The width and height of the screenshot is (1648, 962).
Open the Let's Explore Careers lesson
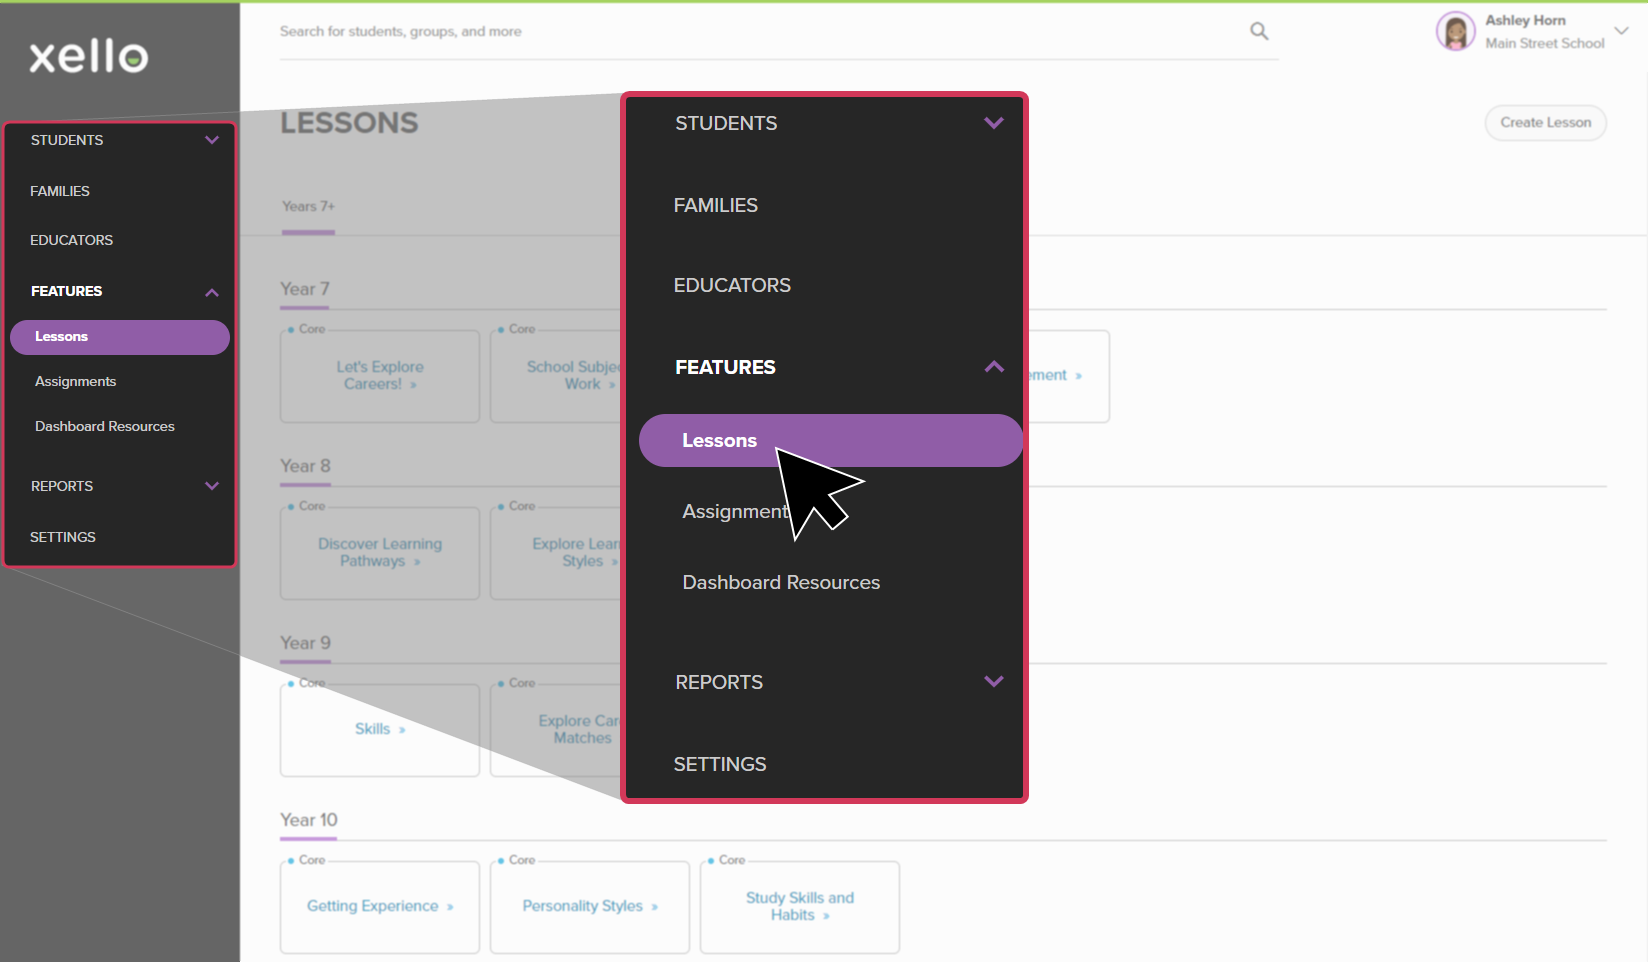tap(379, 375)
